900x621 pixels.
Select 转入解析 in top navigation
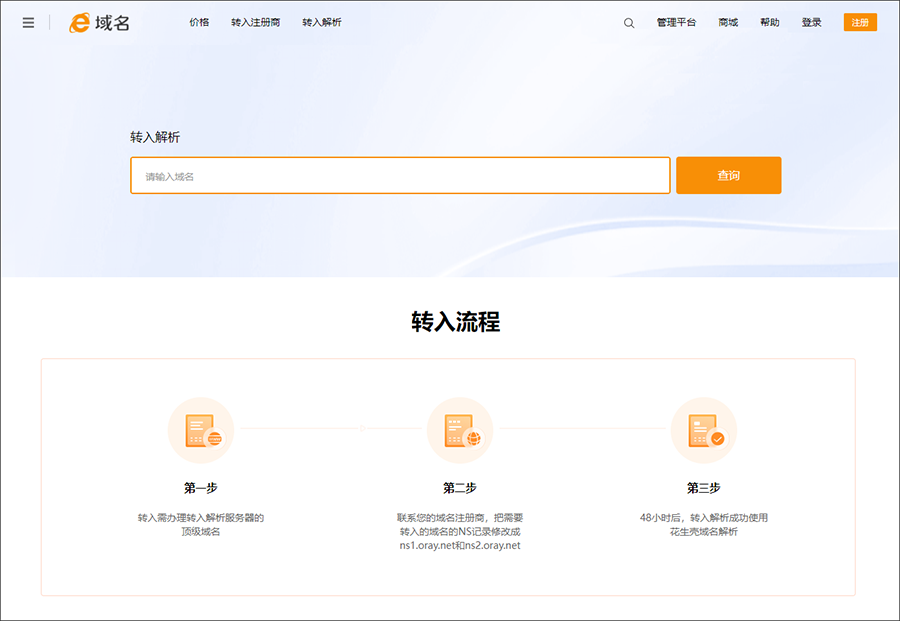321,22
